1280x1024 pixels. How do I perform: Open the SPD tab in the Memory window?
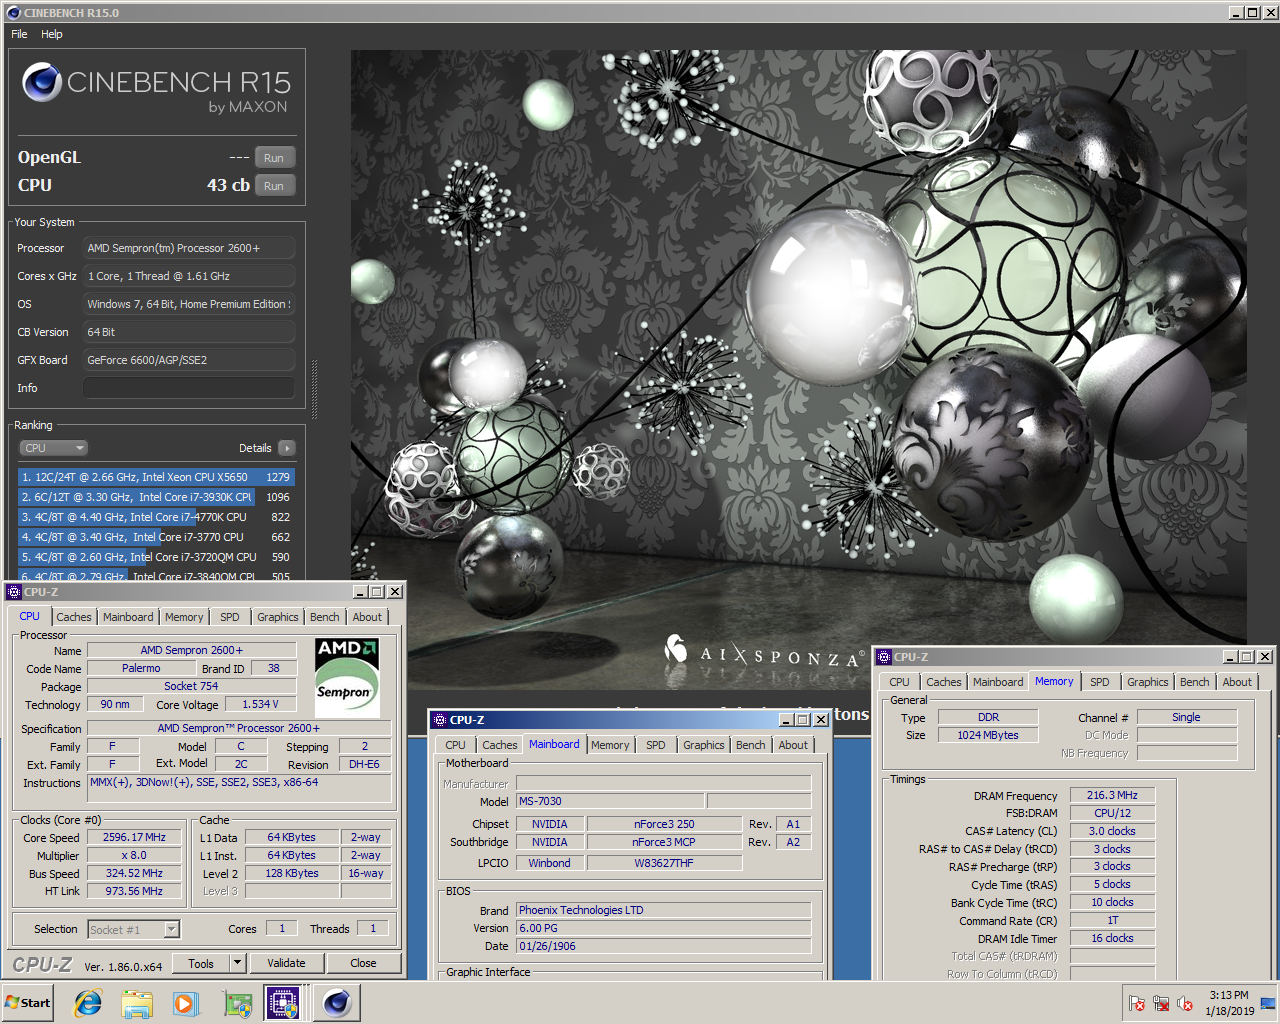1100,682
